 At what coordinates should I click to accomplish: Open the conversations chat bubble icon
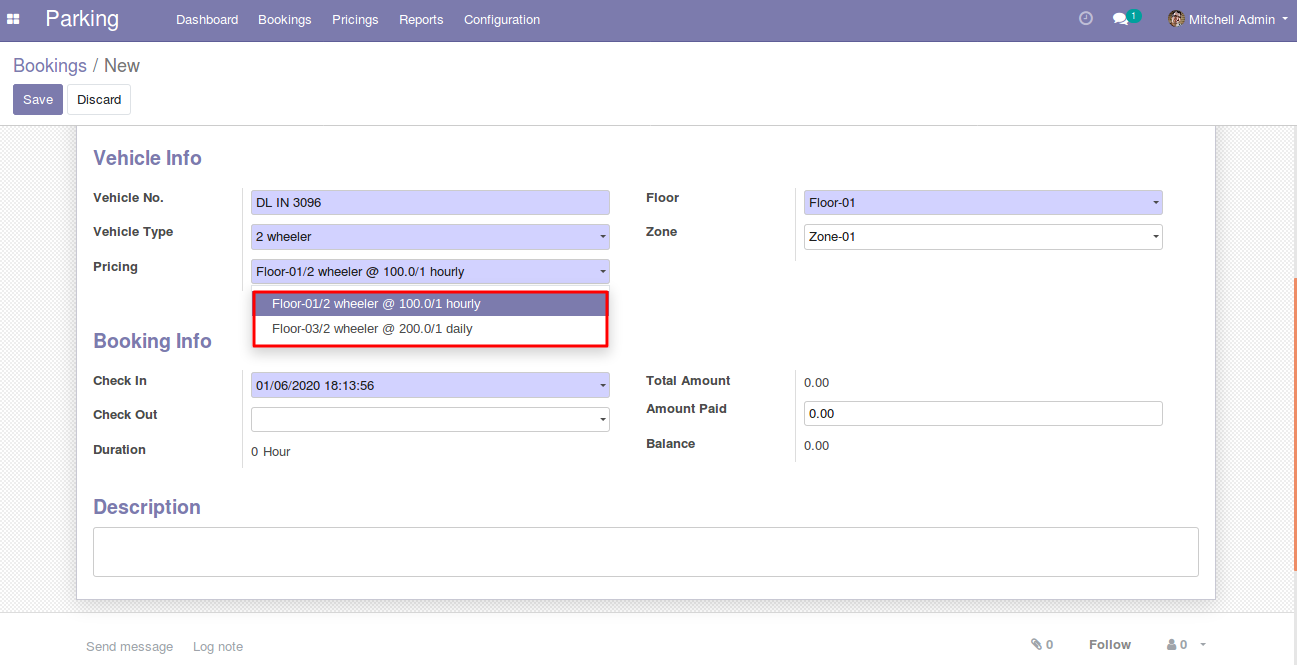1121,19
